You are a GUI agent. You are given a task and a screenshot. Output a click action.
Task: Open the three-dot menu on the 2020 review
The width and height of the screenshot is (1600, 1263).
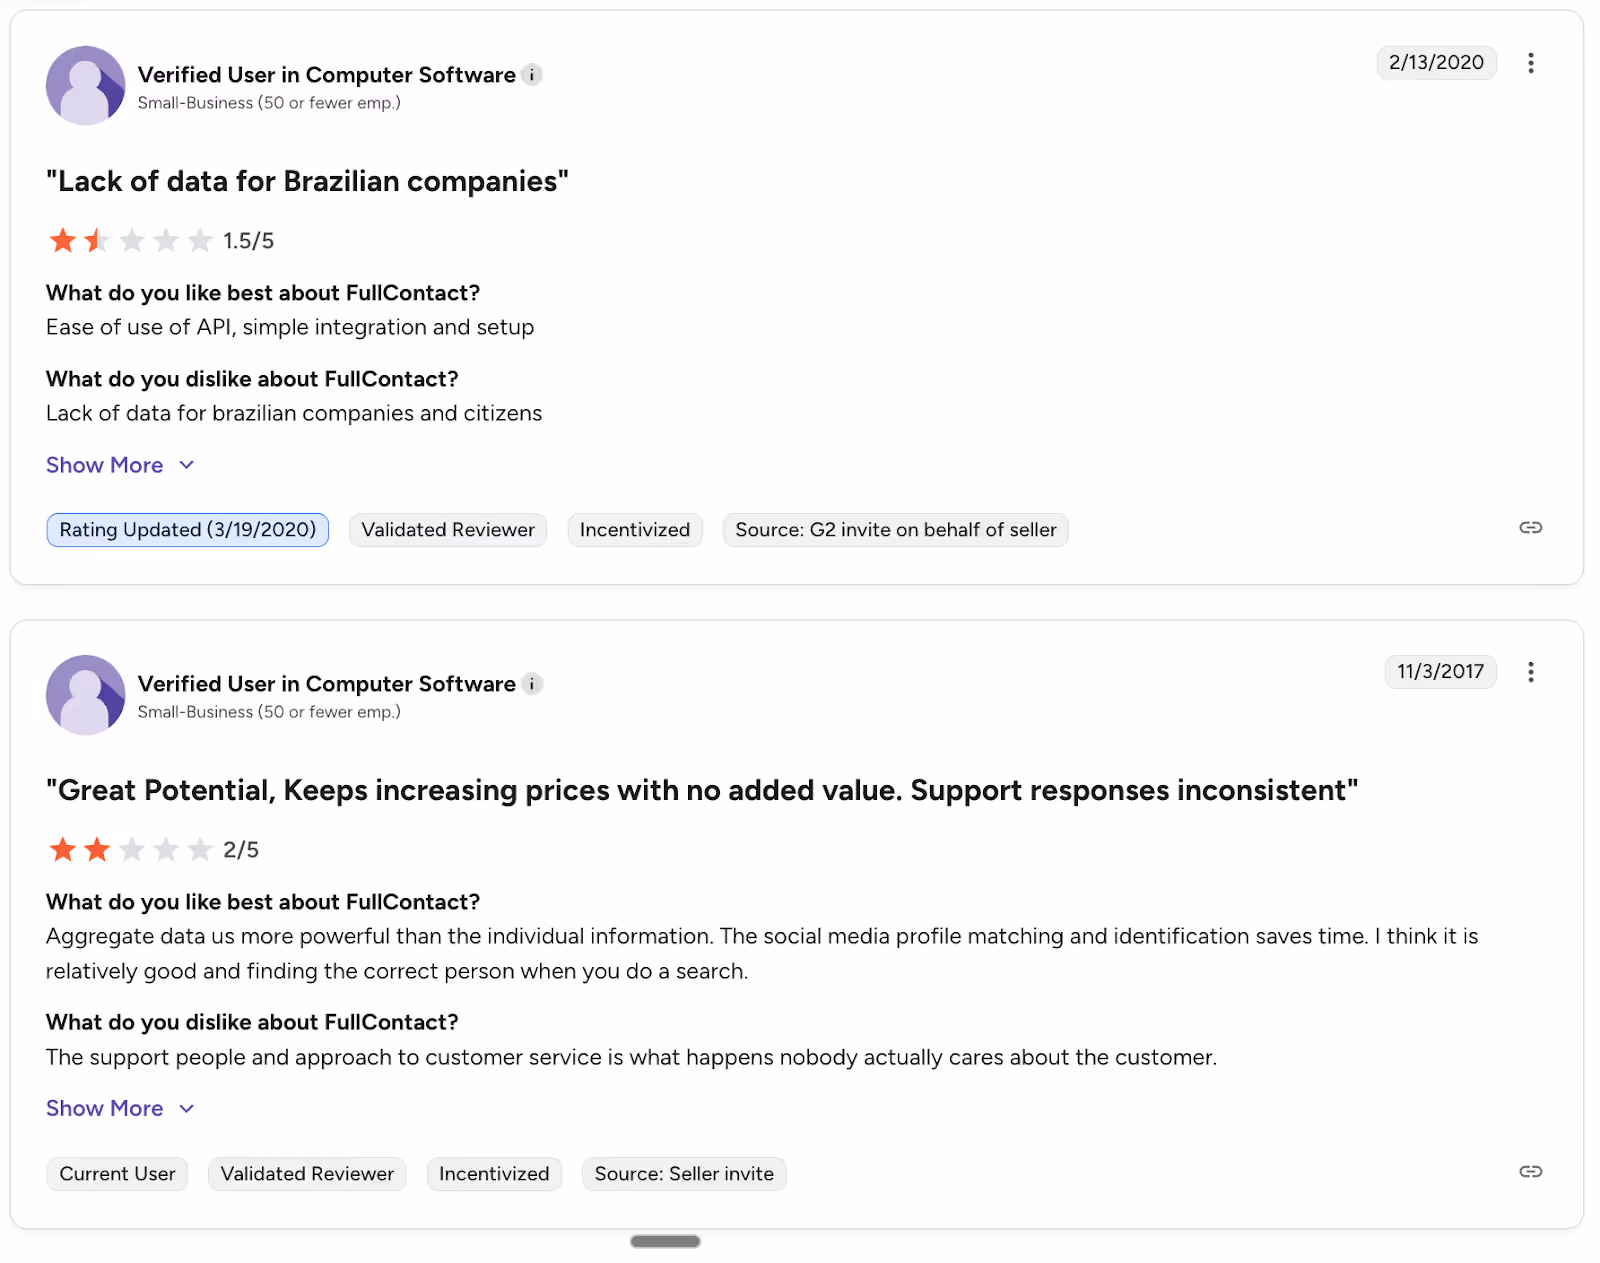[1531, 62]
